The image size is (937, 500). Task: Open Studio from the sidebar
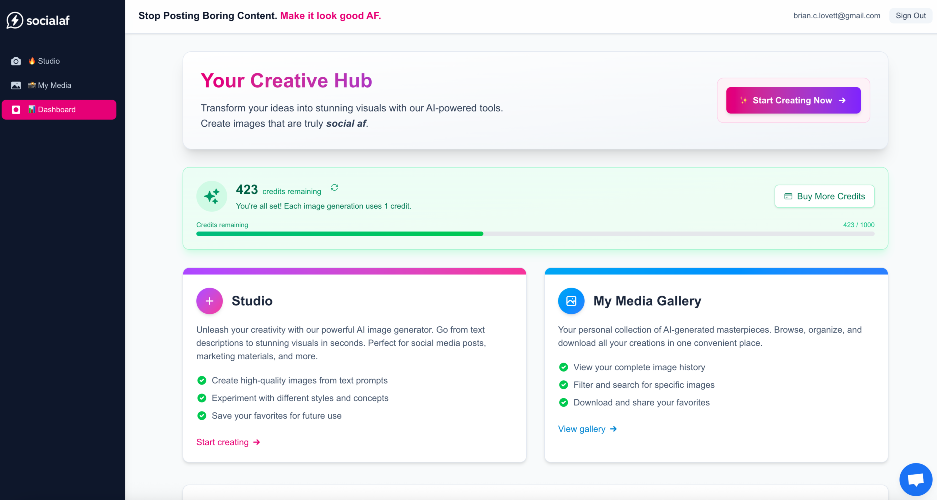pyautogui.click(x=48, y=61)
